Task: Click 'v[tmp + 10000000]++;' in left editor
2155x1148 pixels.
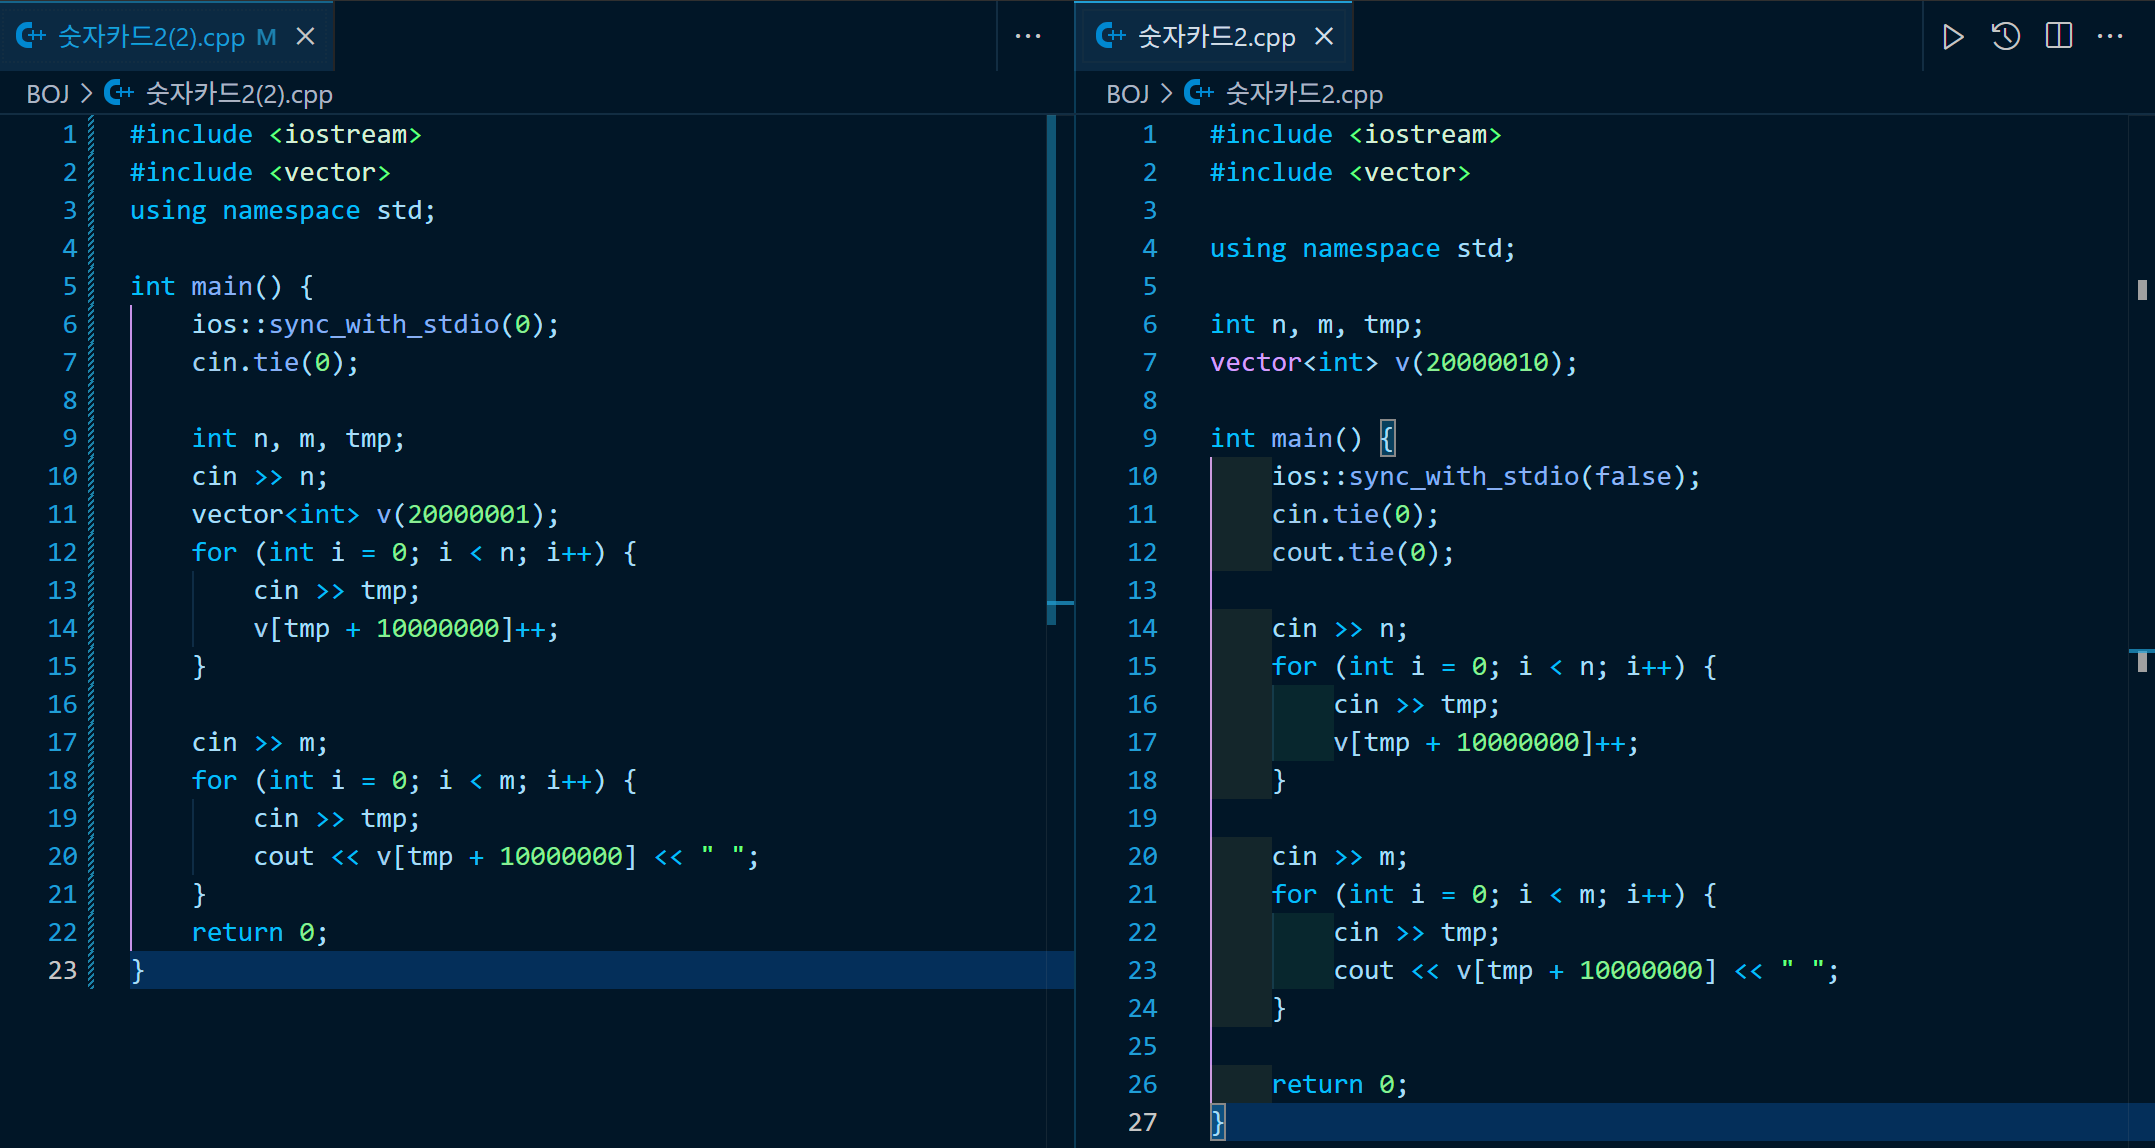Action: pos(406,629)
